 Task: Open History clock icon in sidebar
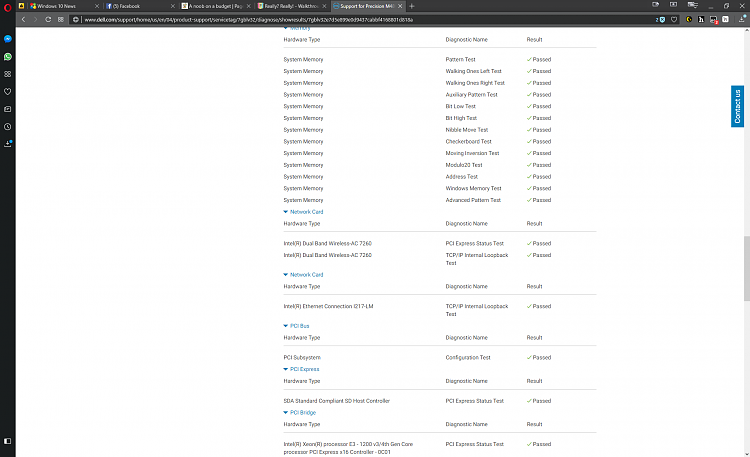click(x=8, y=127)
